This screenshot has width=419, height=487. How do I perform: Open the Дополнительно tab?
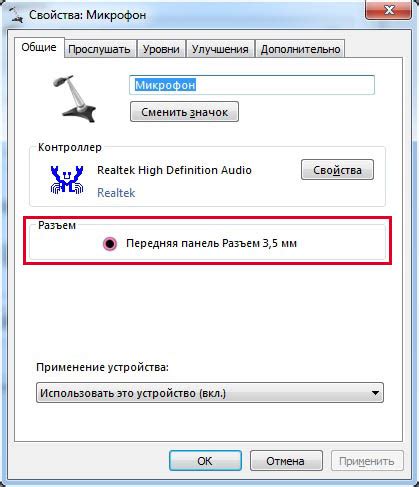pos(300,49)
